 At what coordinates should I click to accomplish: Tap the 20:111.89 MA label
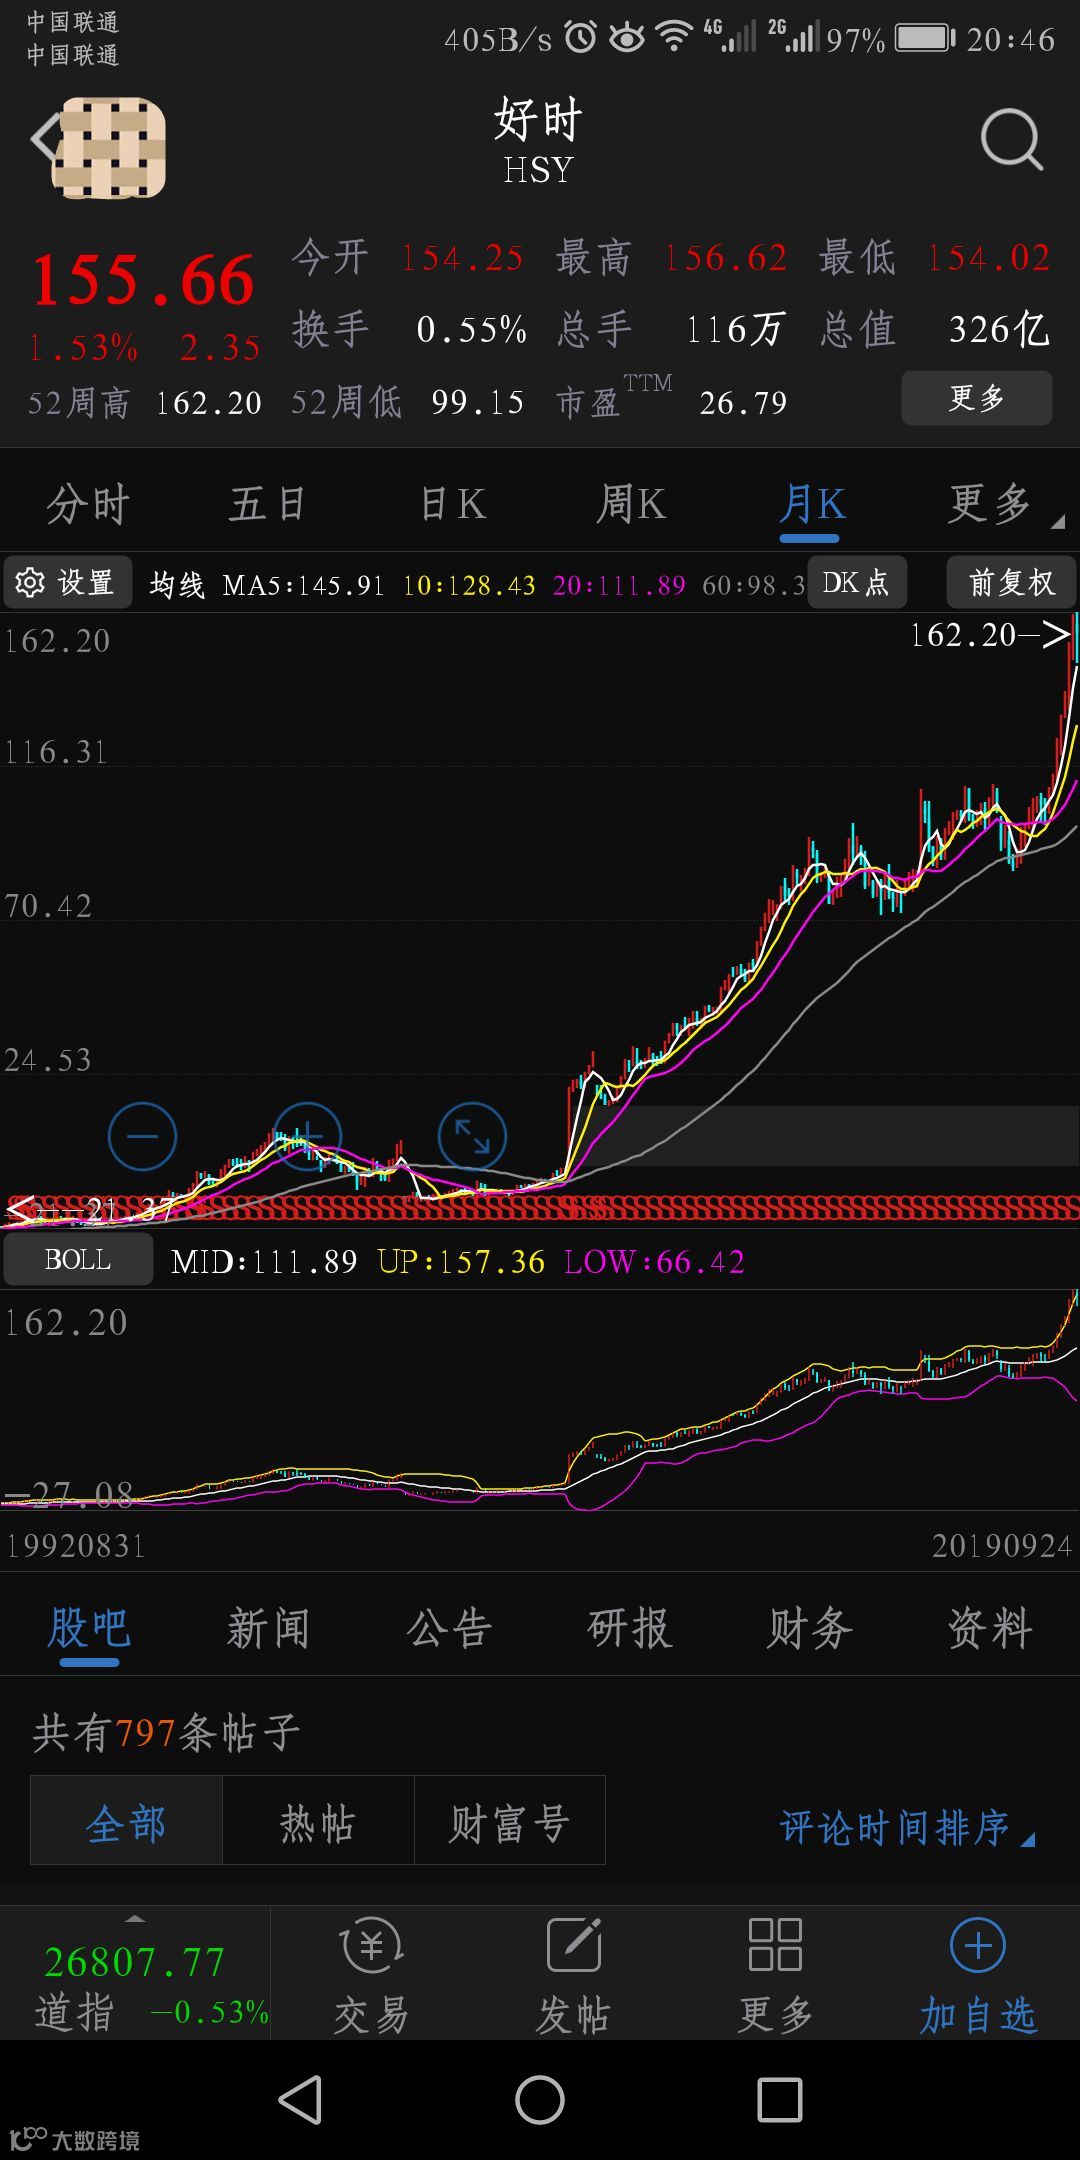click(619, 585)
